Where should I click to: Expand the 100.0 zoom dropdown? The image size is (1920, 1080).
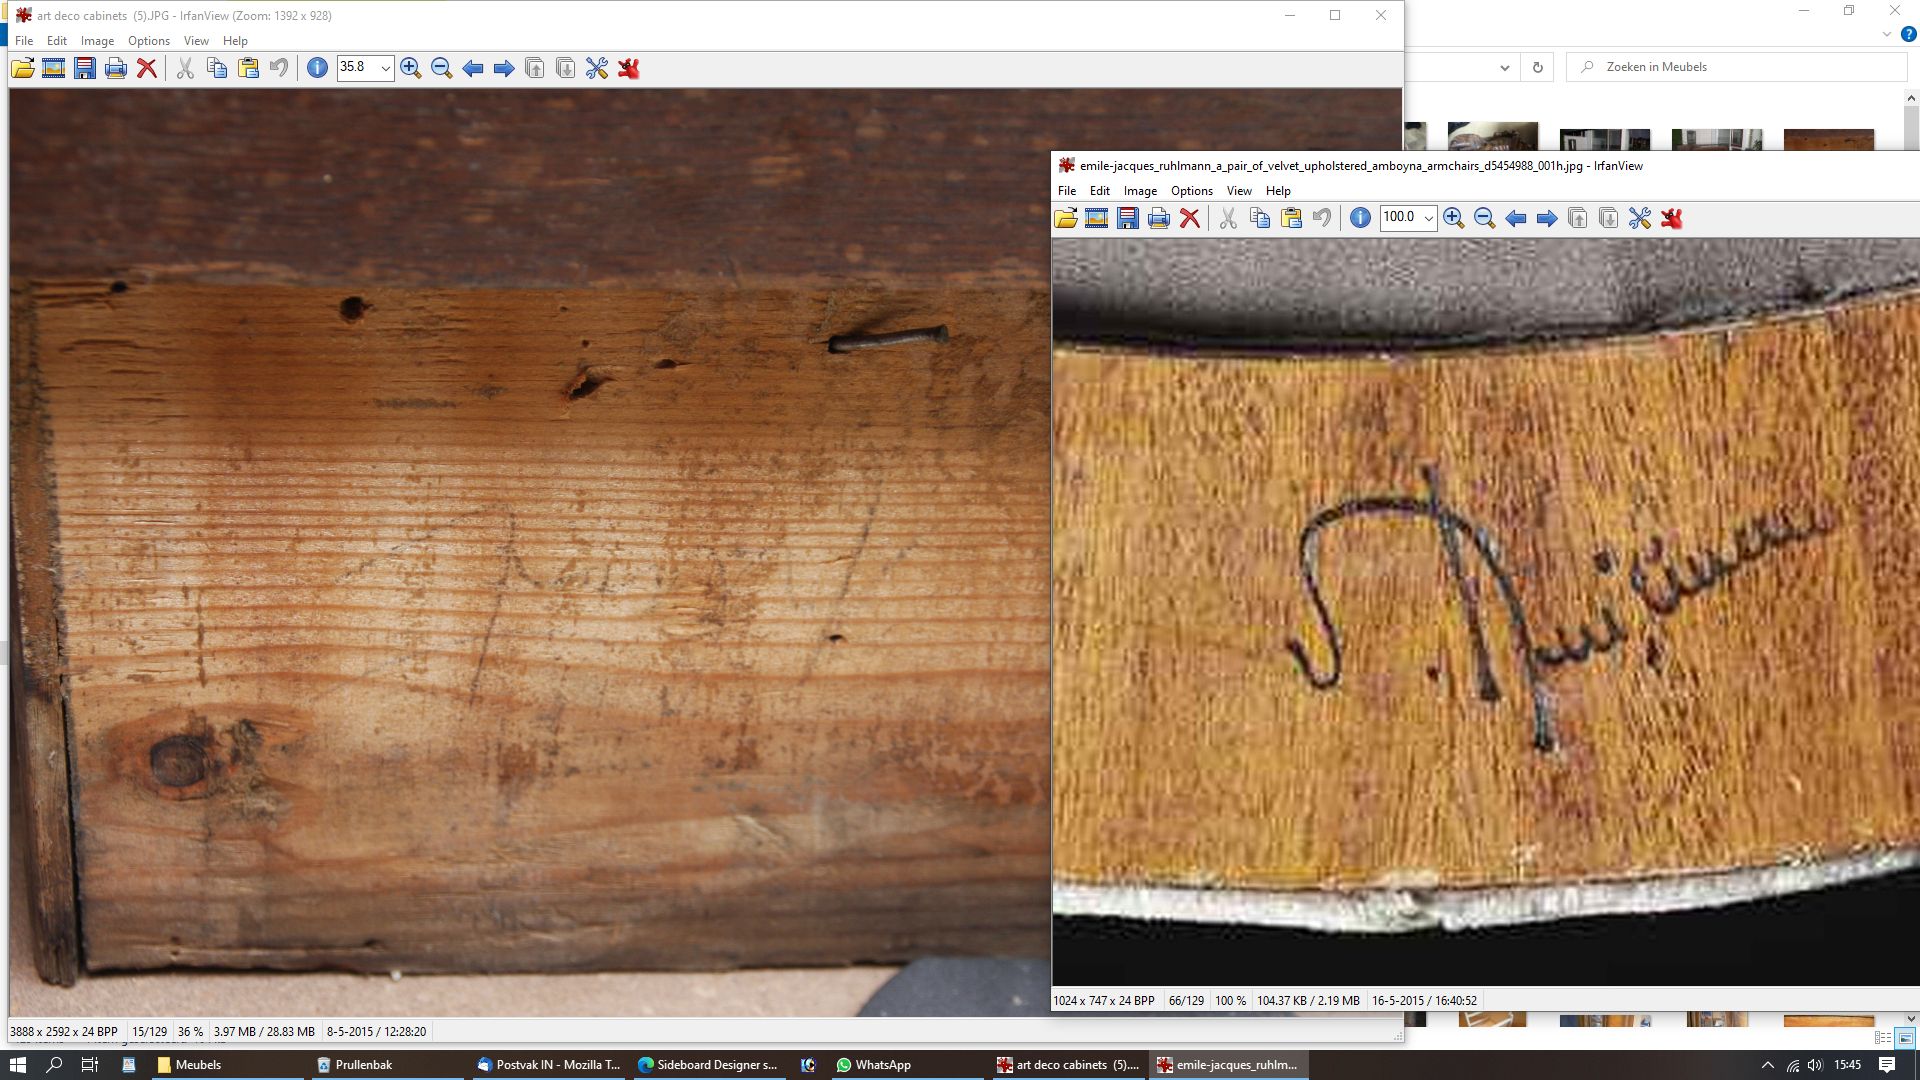(x=1428, y=218)
